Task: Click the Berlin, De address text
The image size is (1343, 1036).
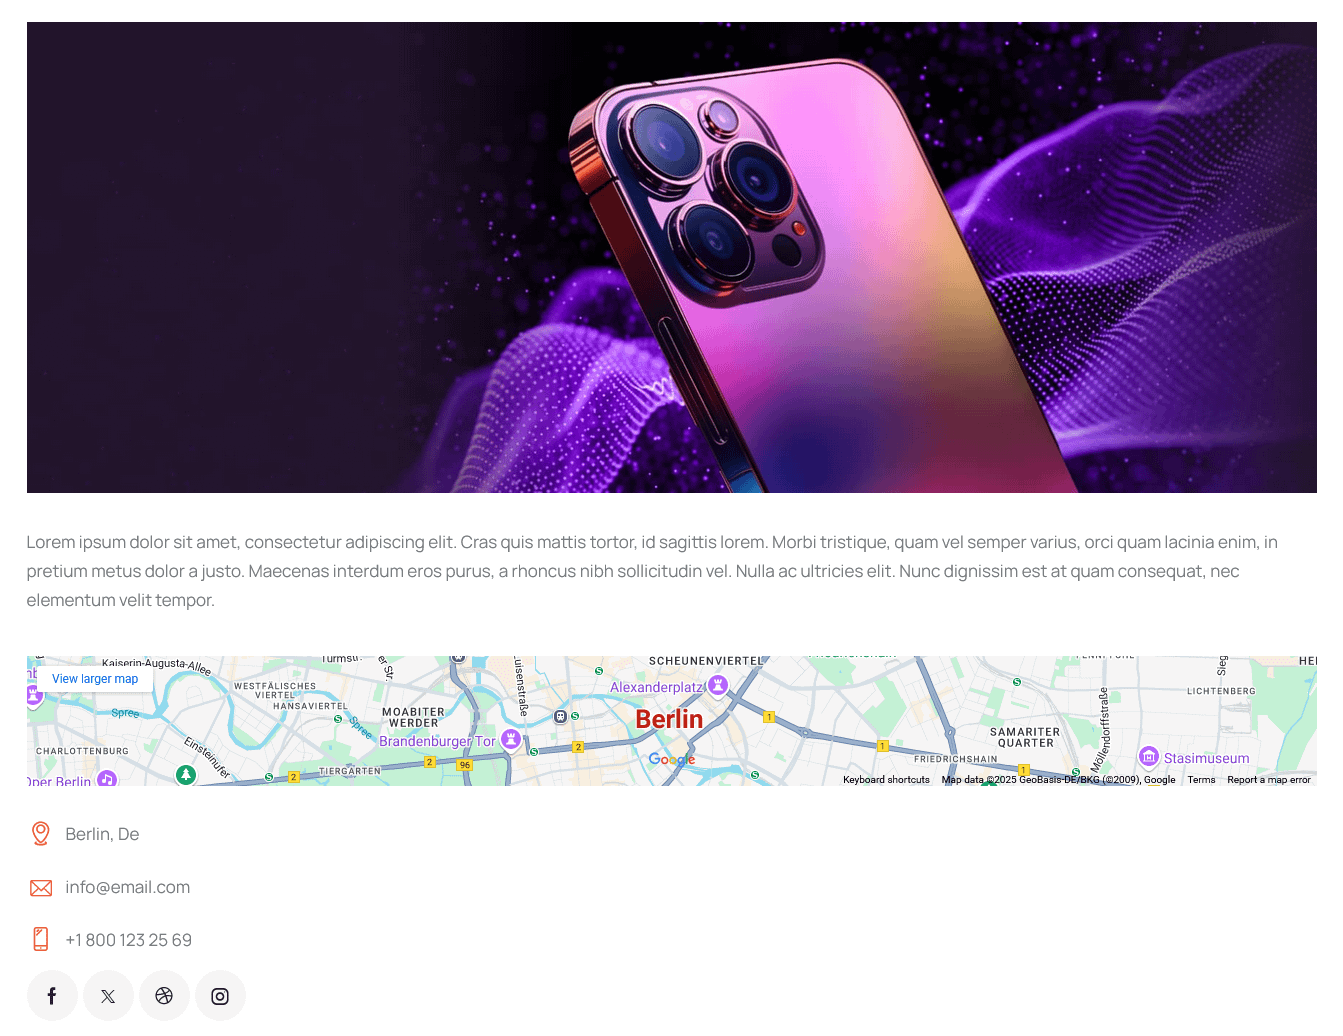Action: pyautogui.click(x=102, y=834)
